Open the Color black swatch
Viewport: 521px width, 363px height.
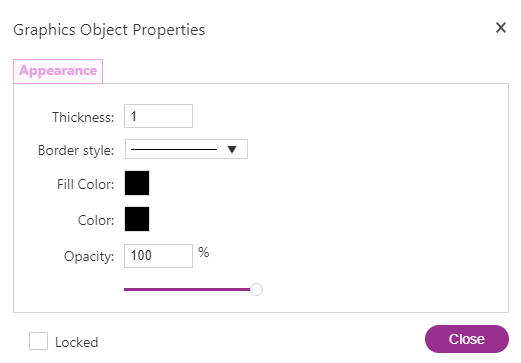click(x=137, y=219)
